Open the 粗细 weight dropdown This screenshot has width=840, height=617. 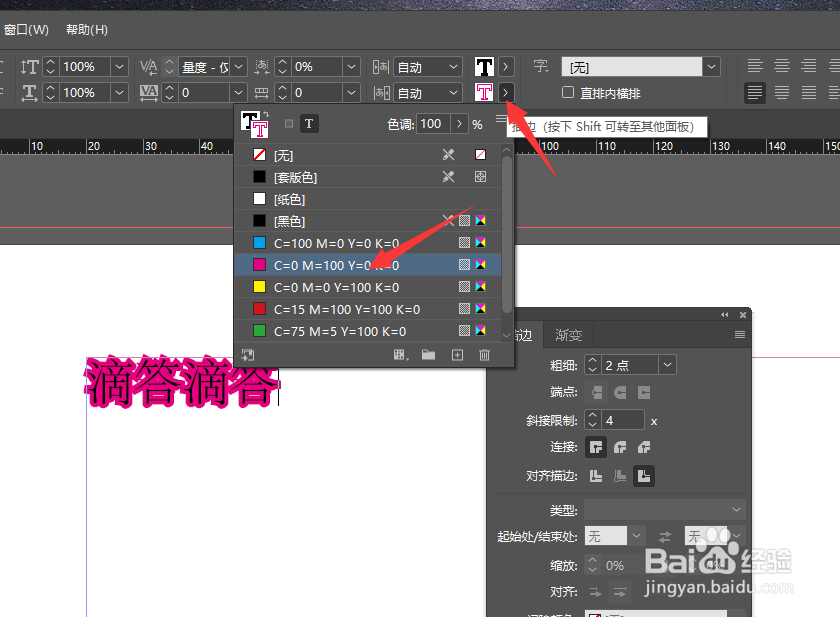[x=668, y=365]
